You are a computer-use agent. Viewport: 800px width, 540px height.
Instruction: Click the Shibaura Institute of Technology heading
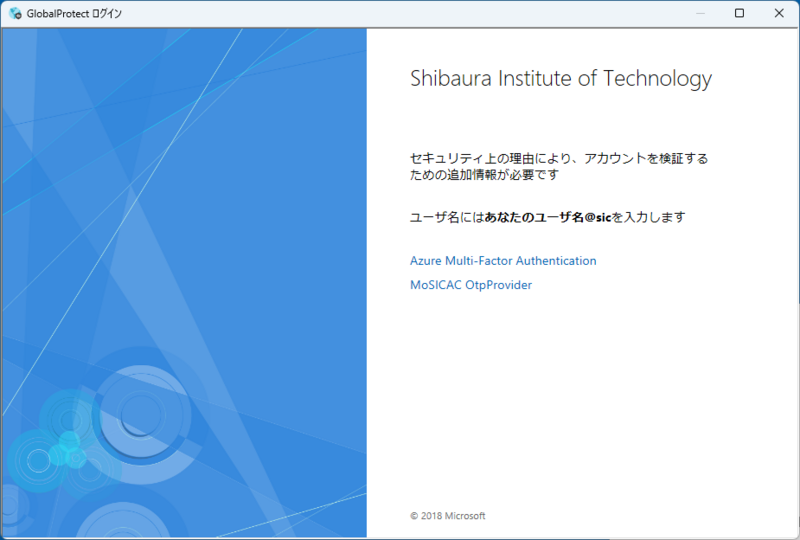click(561, 79)
